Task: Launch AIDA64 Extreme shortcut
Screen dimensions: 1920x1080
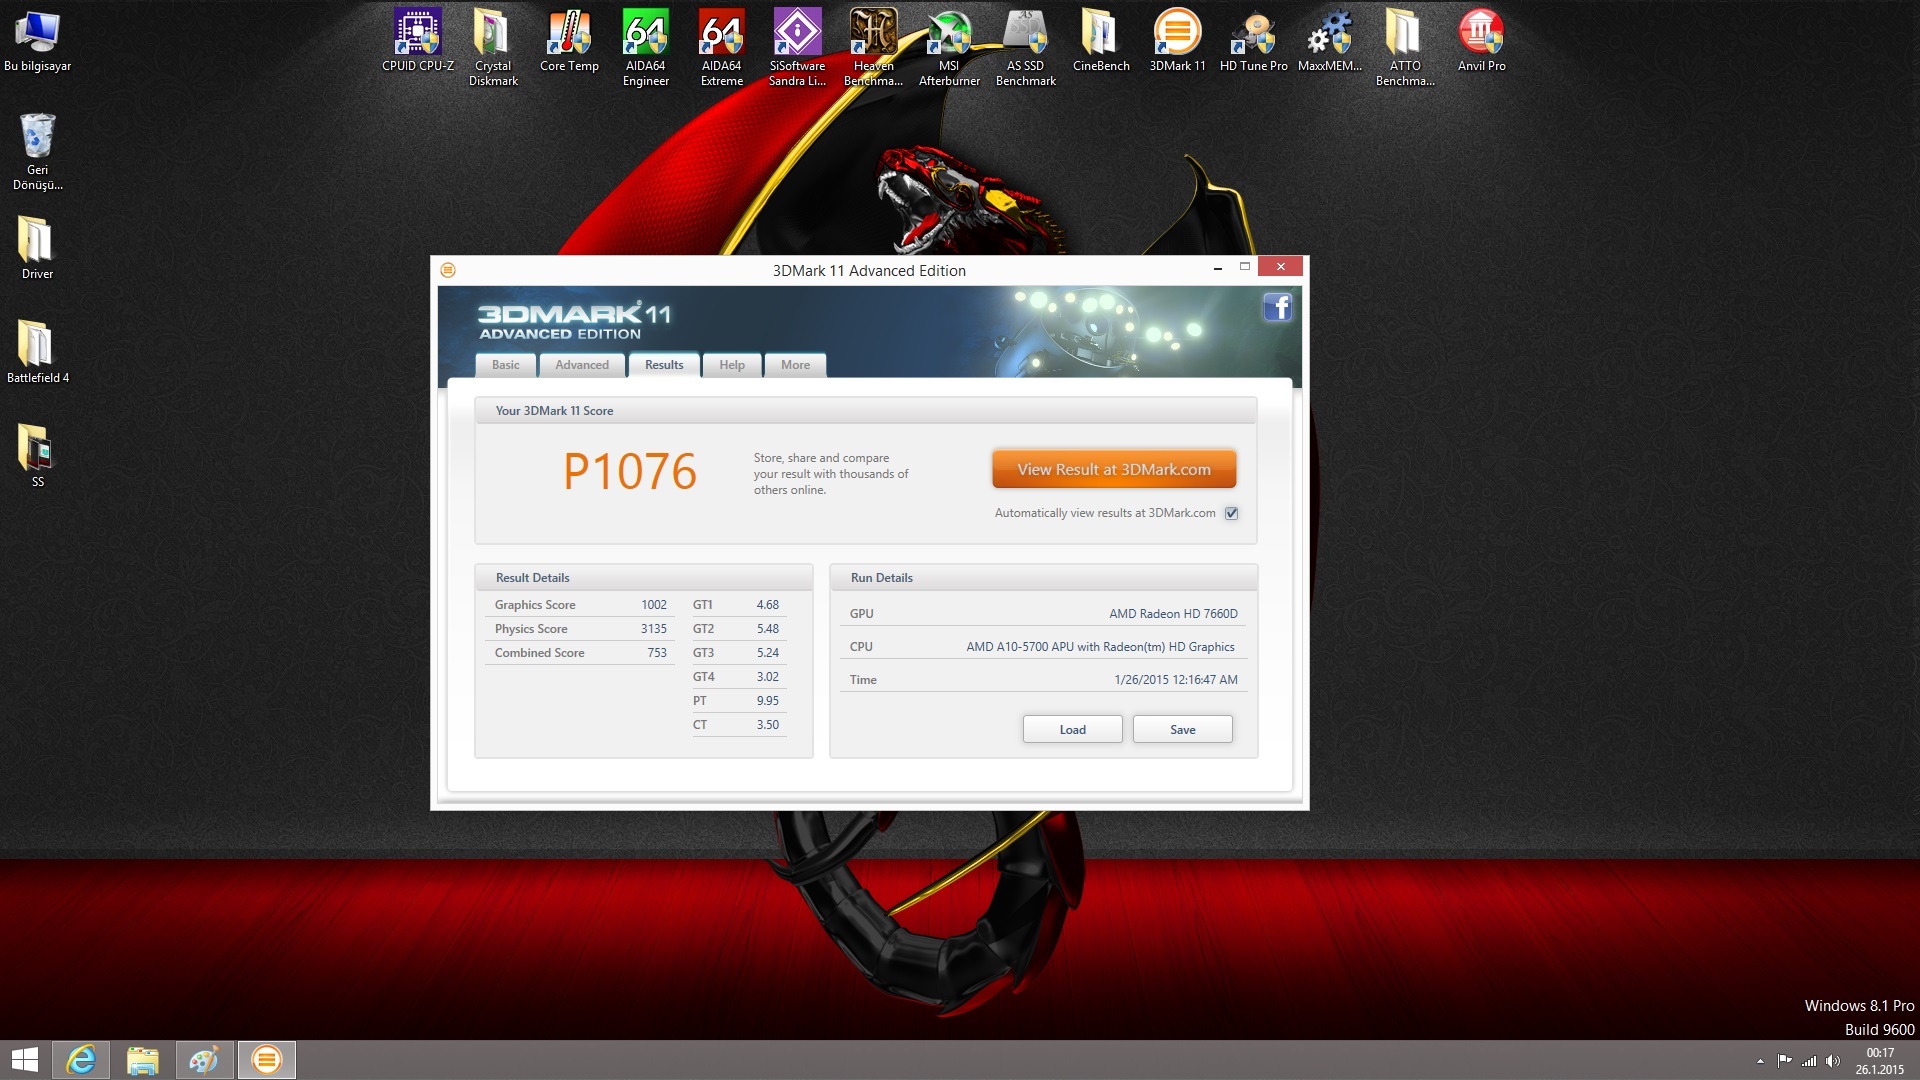Action: tap(721, 47)
